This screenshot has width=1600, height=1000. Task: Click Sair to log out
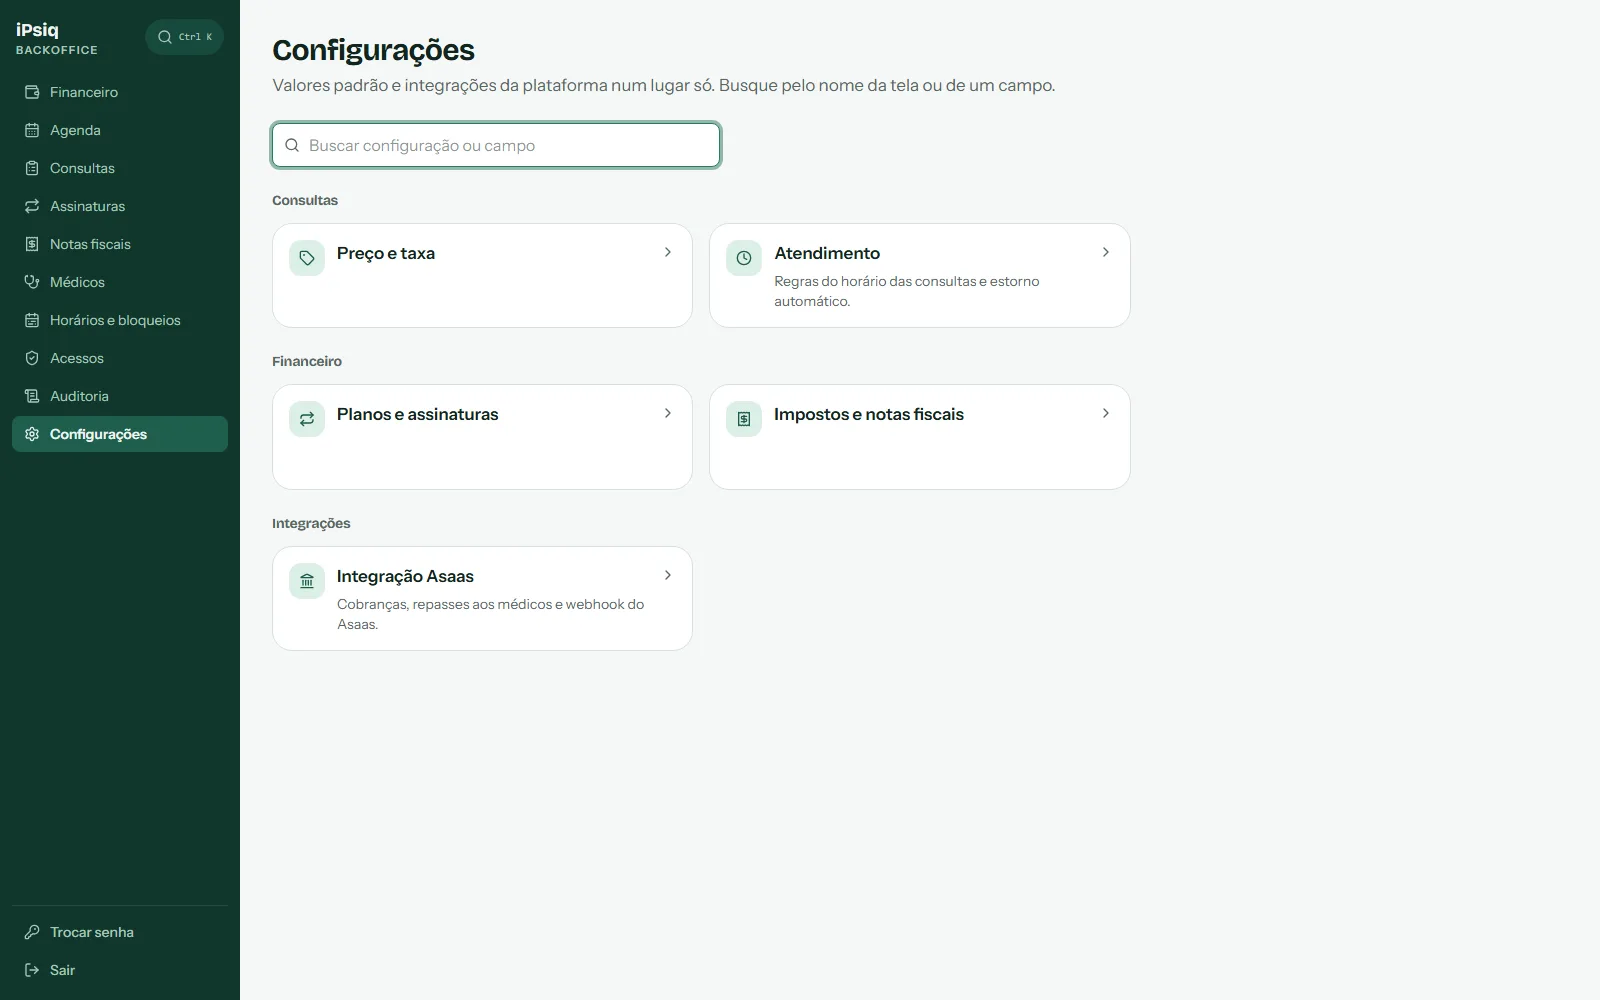click(120, 970)
